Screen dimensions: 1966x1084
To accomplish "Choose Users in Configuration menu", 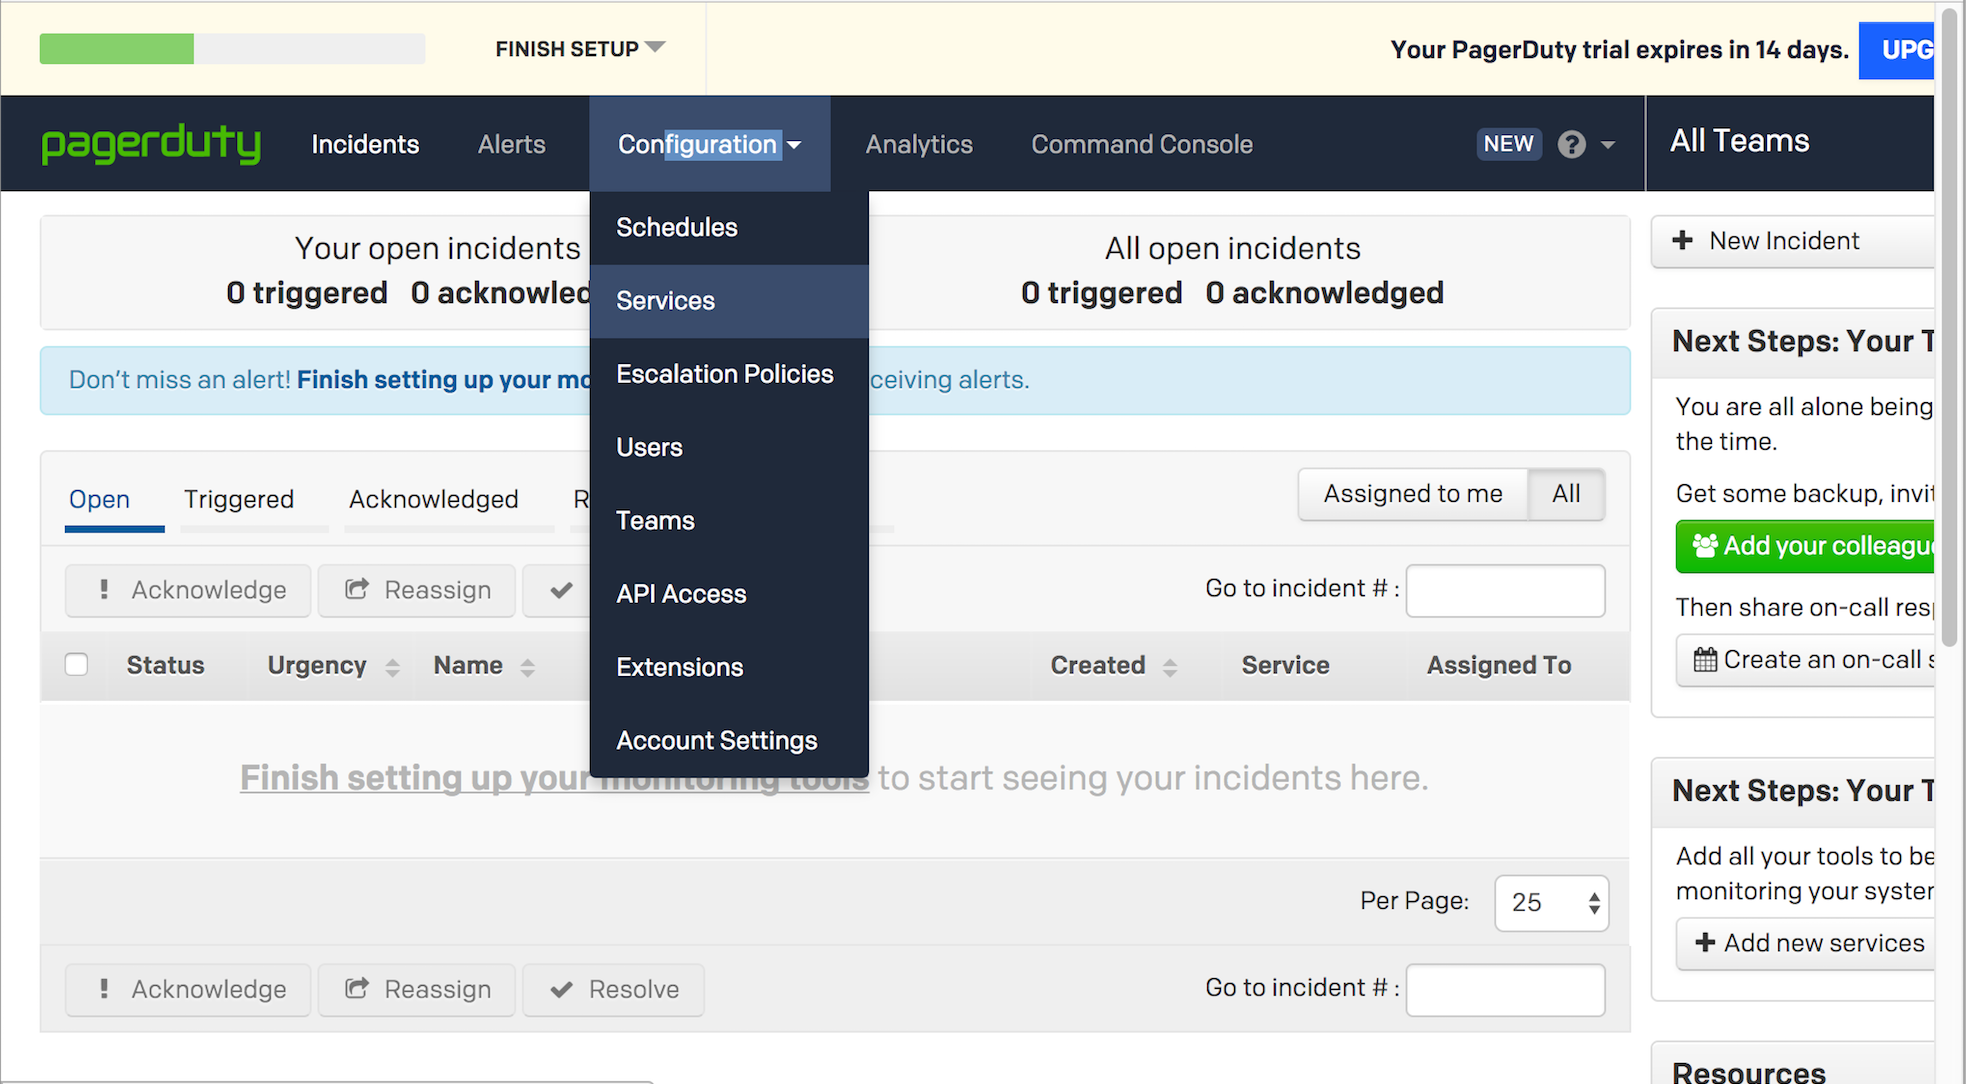I will click(x=729, y=447).
